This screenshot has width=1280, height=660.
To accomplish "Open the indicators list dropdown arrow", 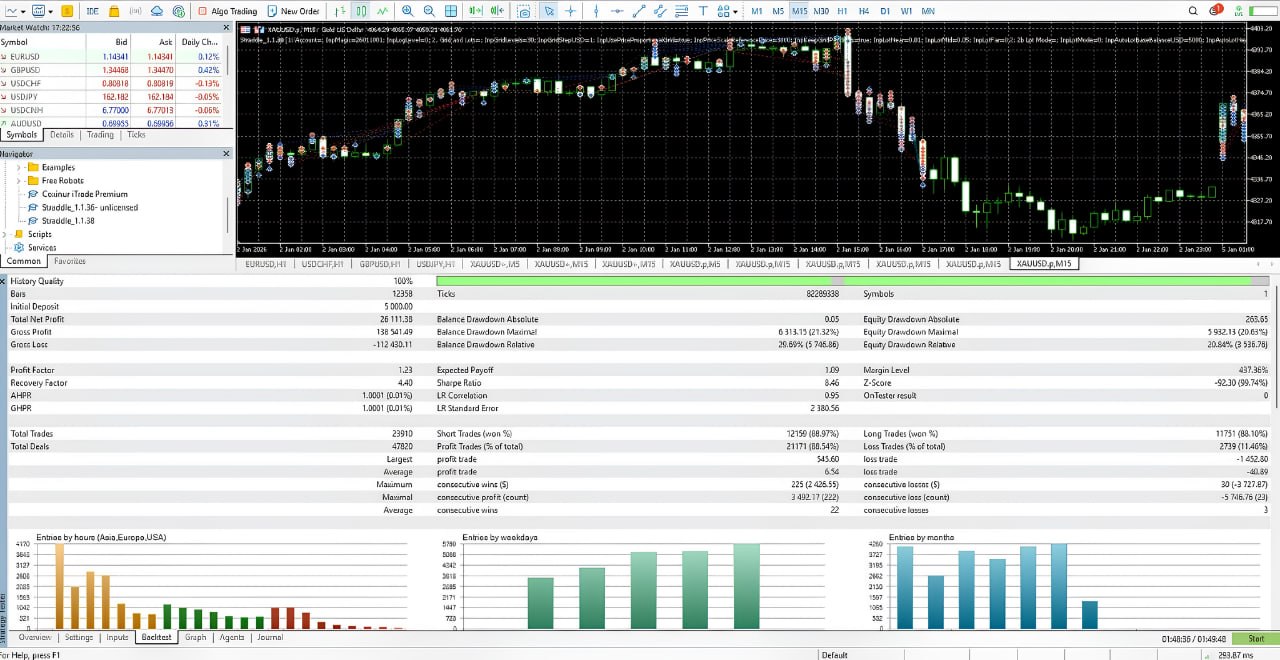I will [x=50, y=11].
